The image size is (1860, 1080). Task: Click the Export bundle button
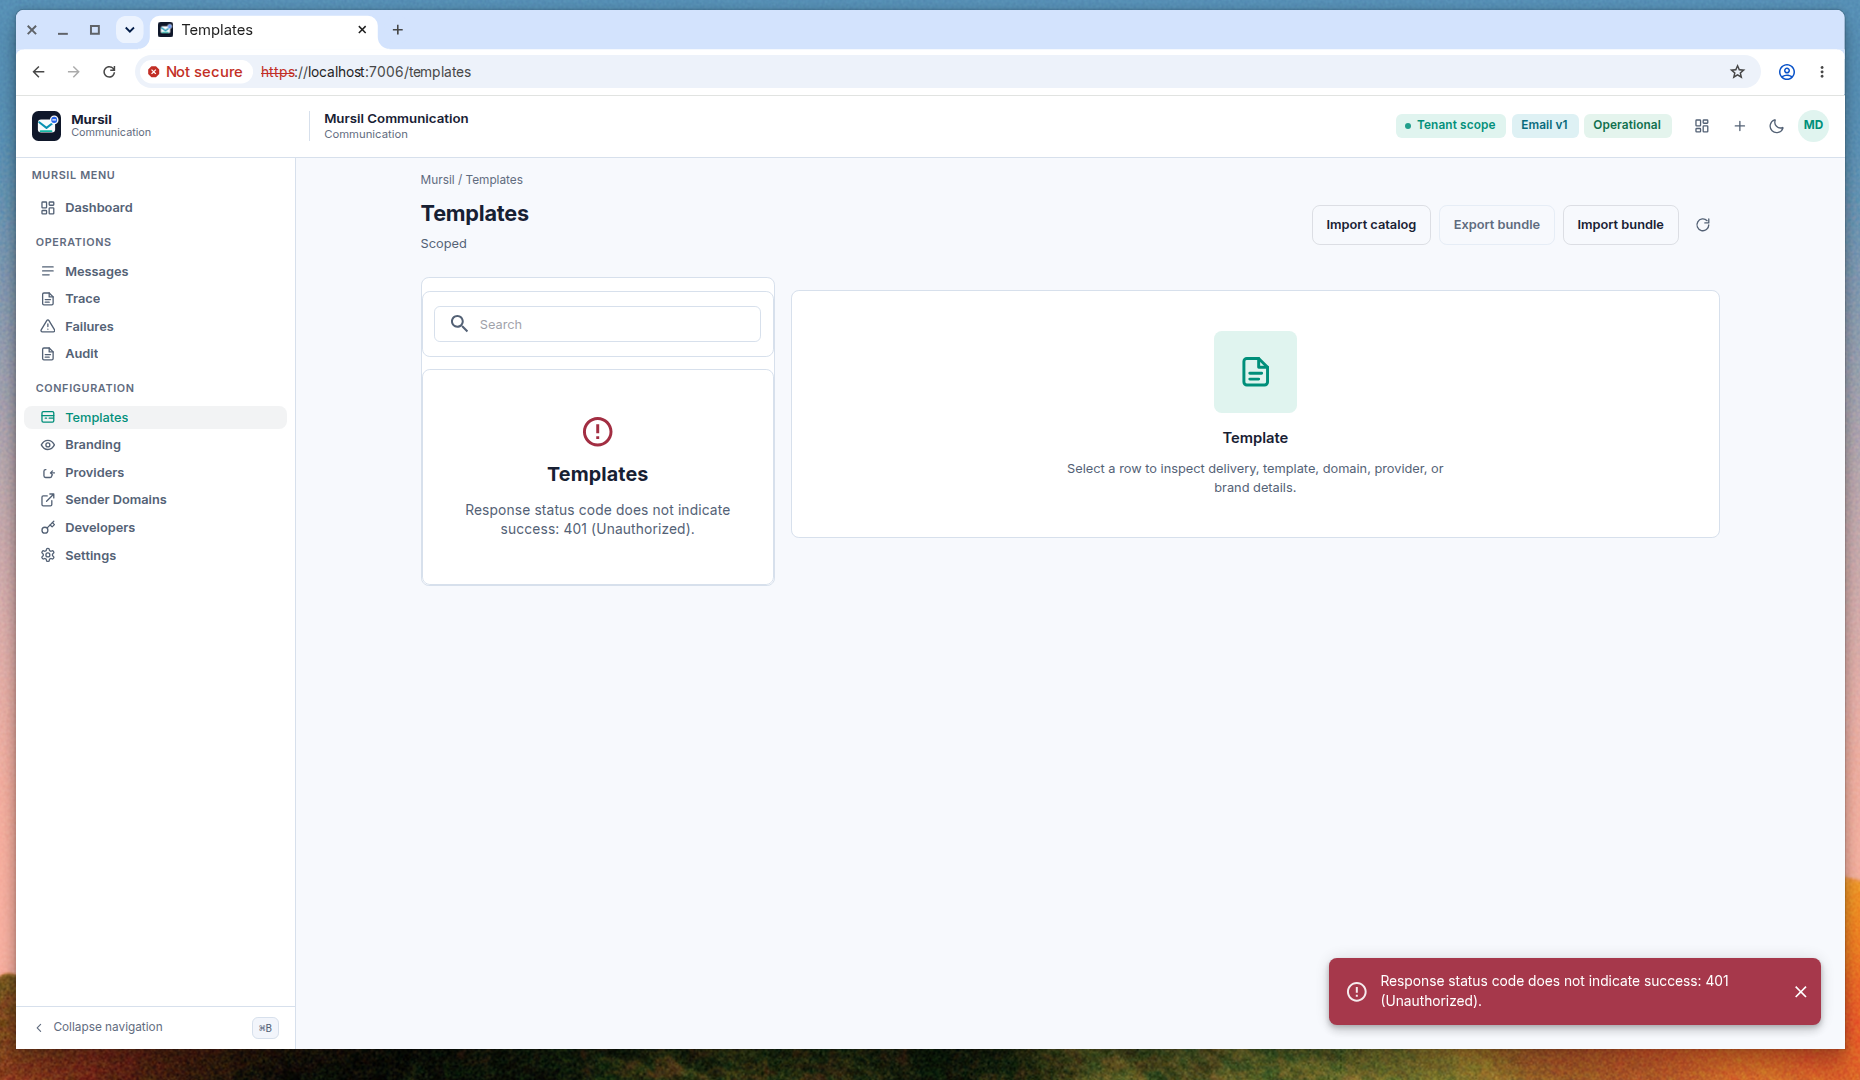pyautogui.click(x=1496, y=225)
